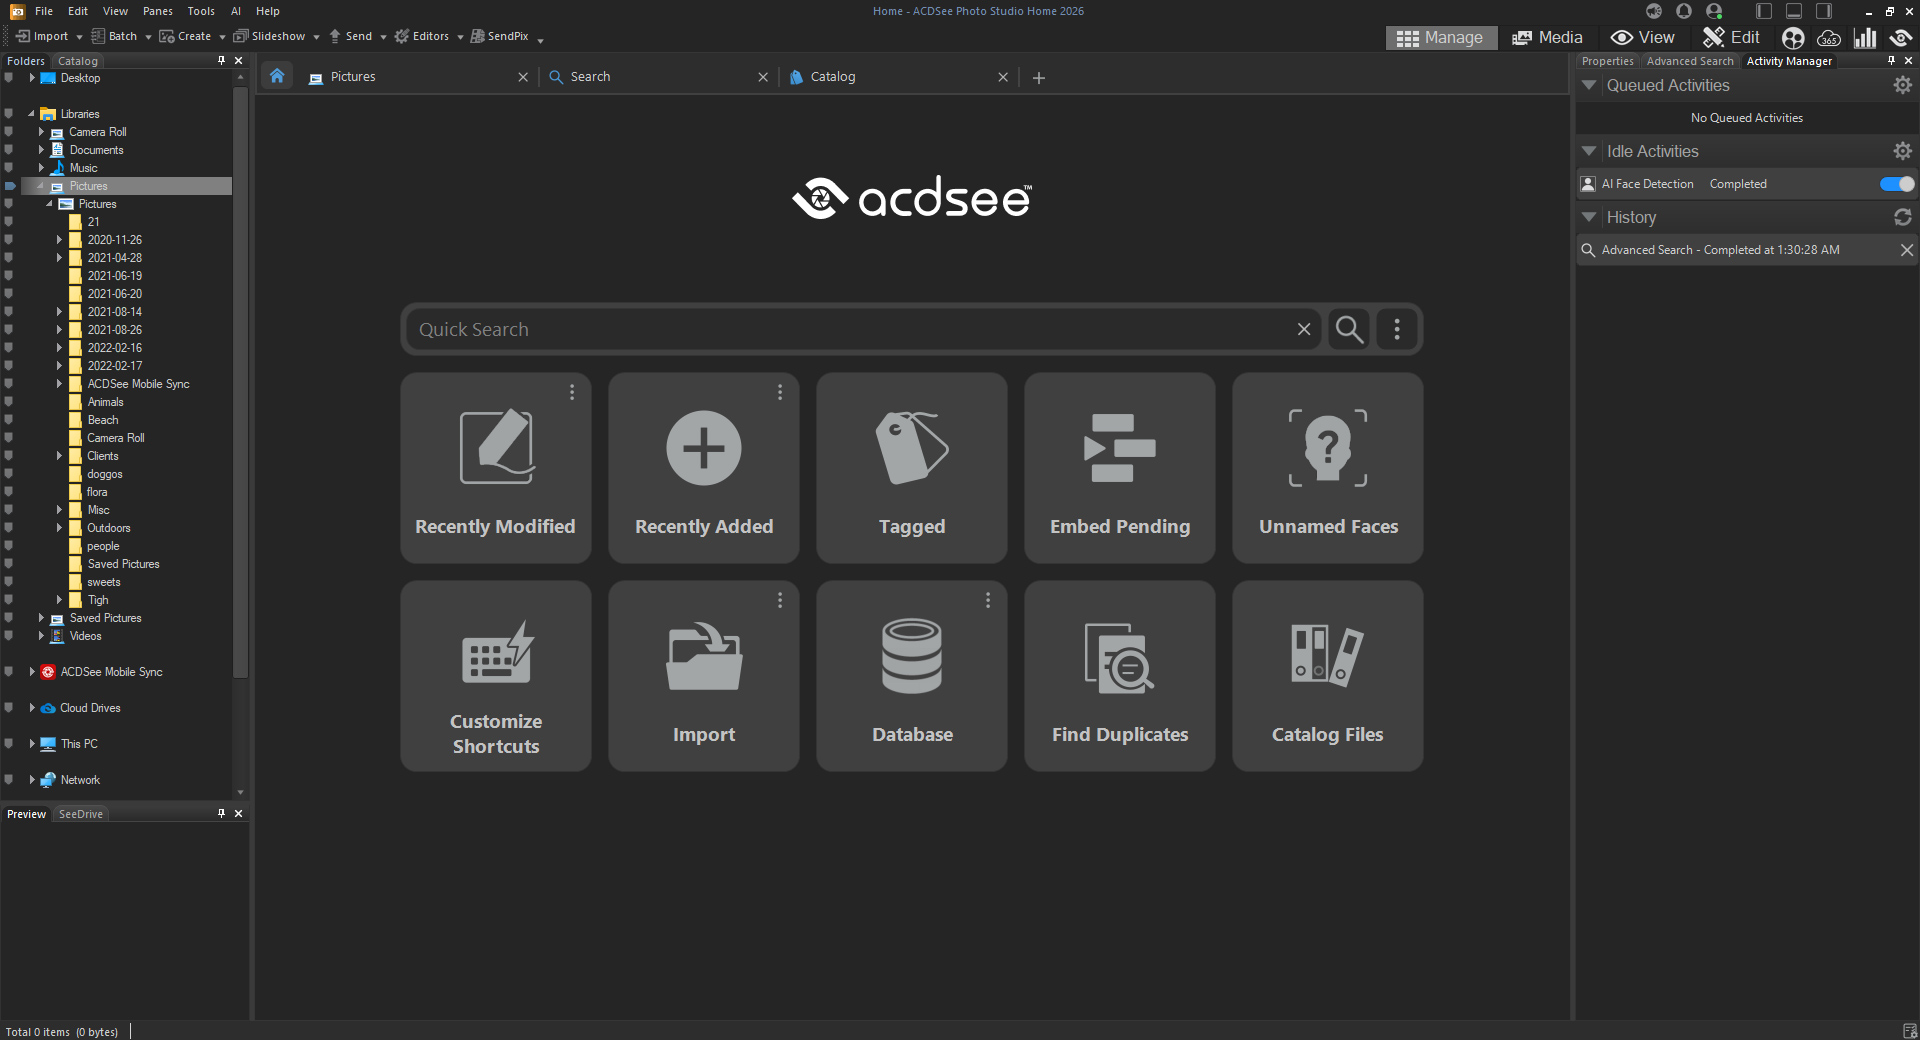This screenshot has width=1920, height=1040.
Task: Click the Catalog Files tile
Action: pyautogui.click(x=1327, y=676)
